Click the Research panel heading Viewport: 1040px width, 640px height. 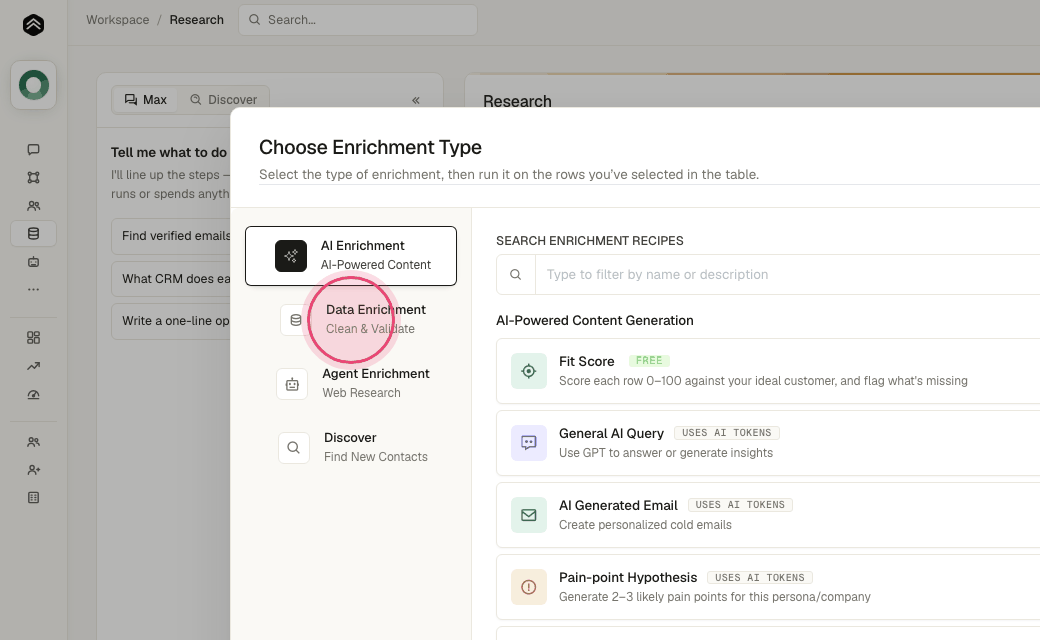tap(517, 101)
